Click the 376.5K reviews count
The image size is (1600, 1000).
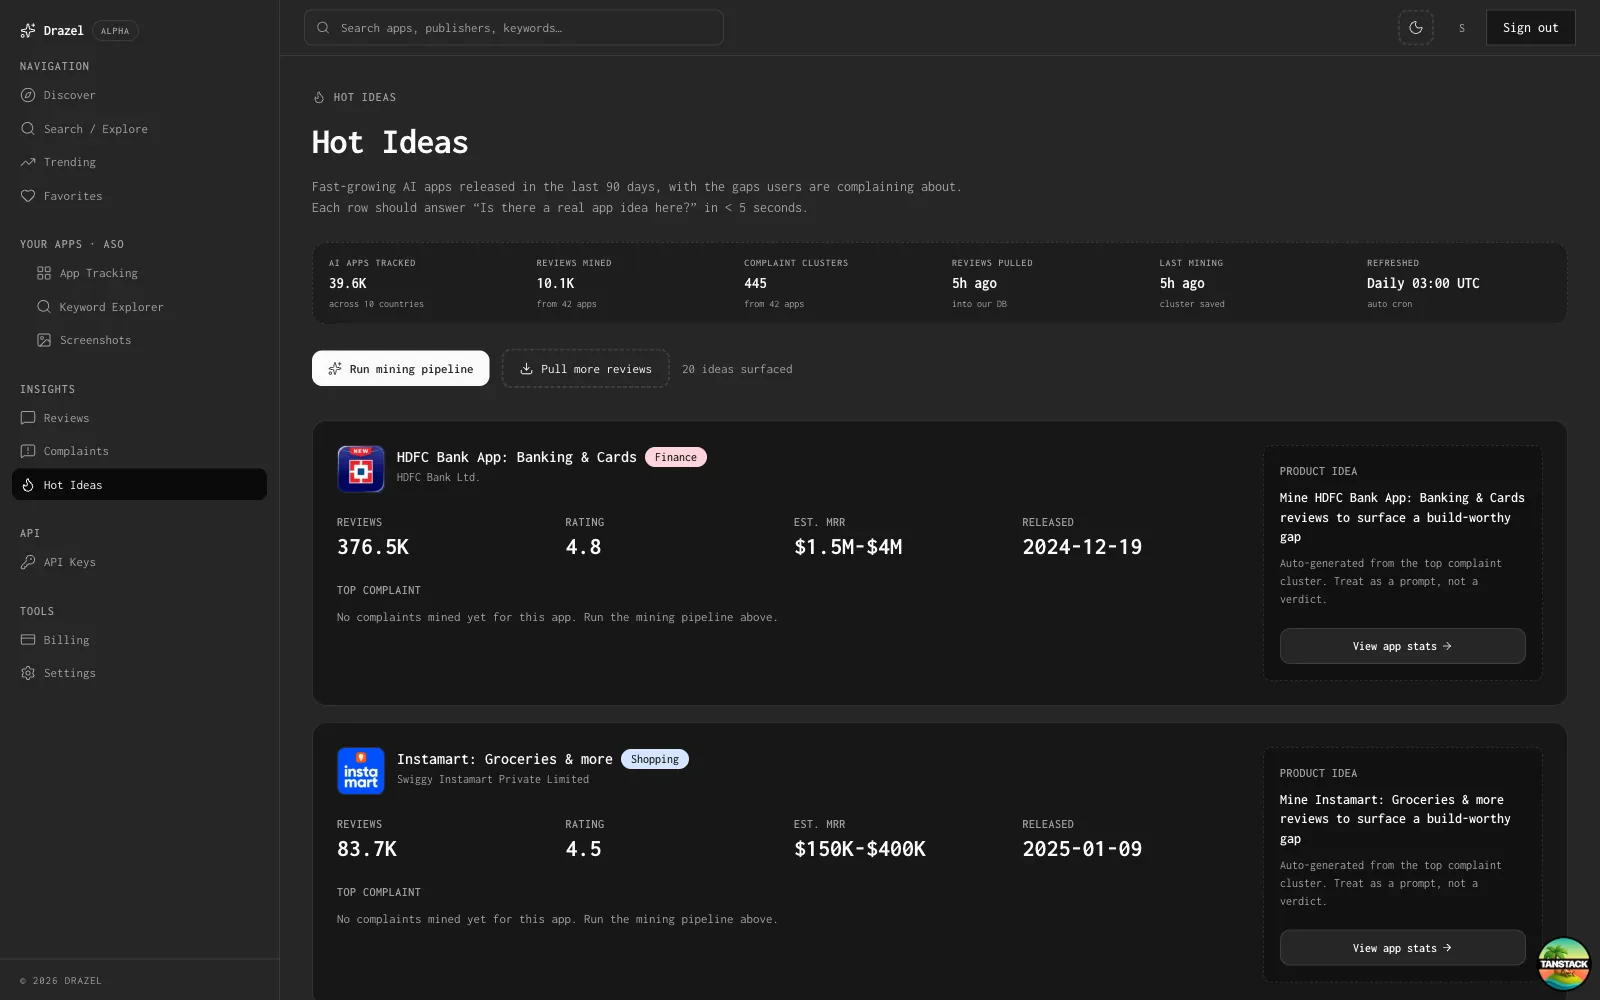pyautogui.click(x=373, y=547)
